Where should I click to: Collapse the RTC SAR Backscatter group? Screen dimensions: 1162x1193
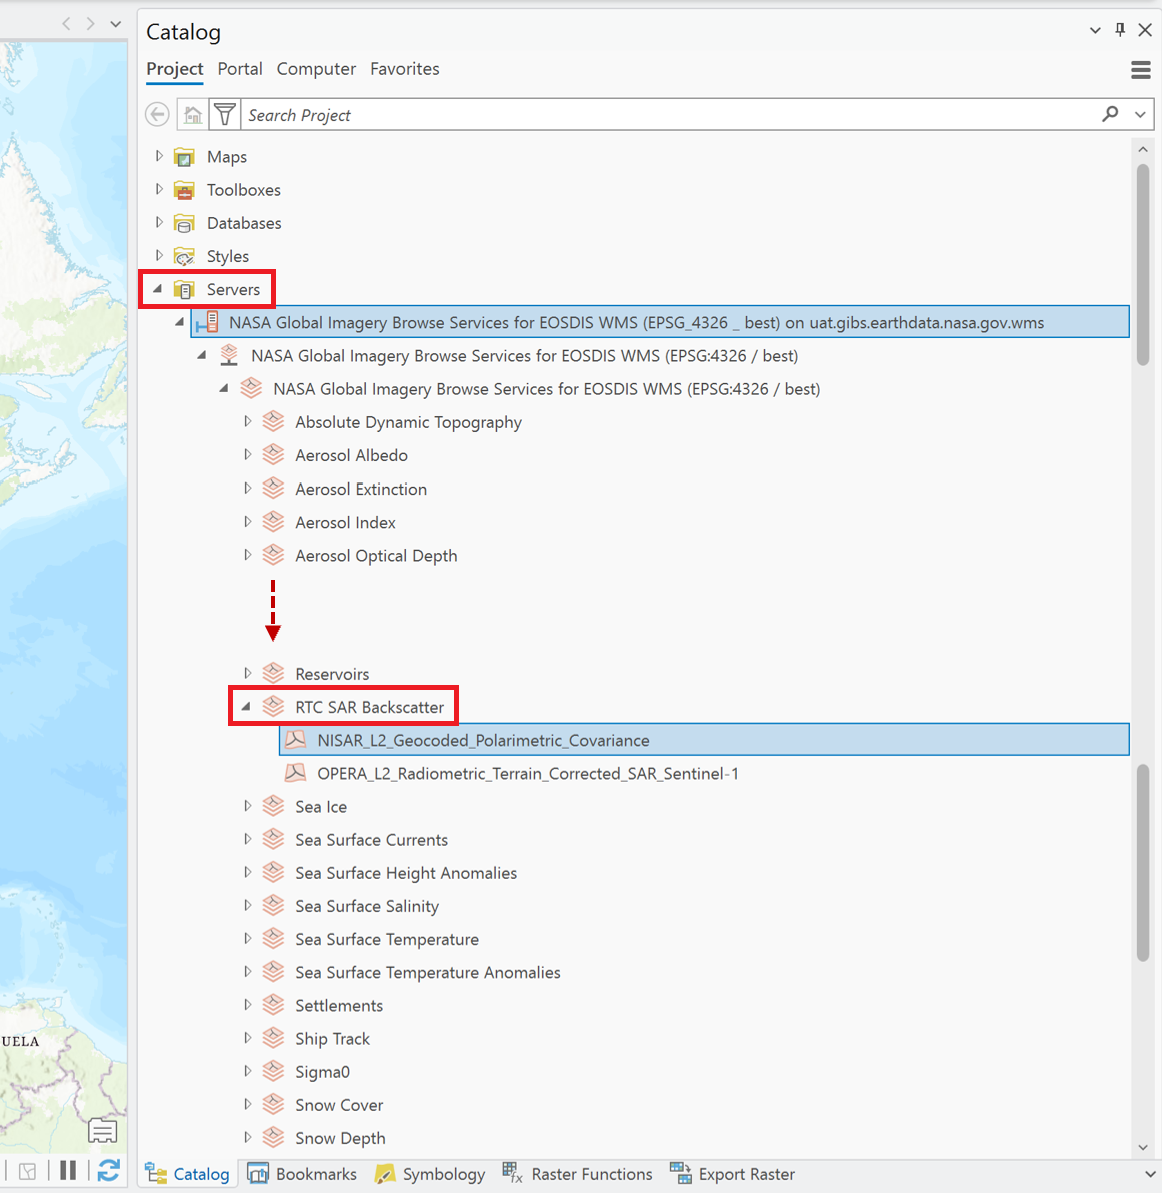[246, 707]
